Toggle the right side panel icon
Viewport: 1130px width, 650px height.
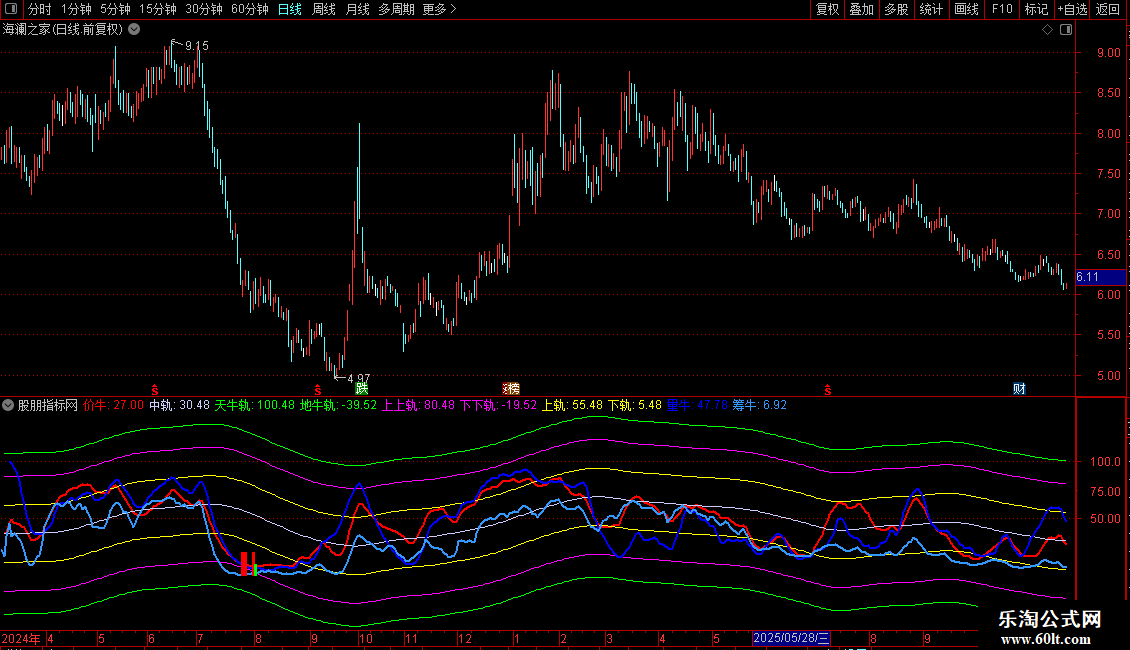[1066, 30]
